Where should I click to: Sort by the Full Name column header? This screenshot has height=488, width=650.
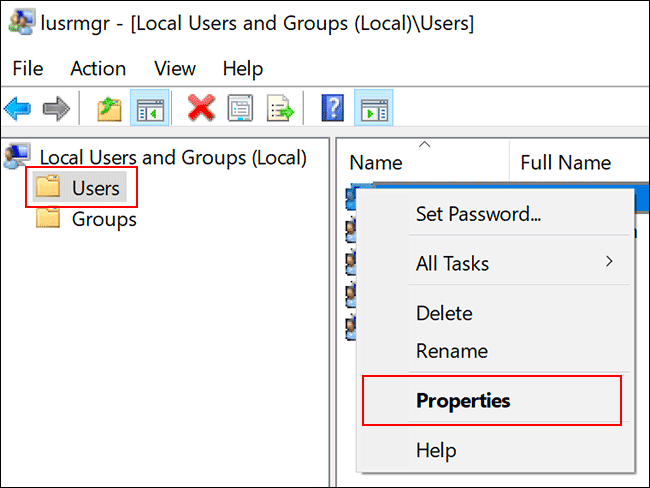565,163
